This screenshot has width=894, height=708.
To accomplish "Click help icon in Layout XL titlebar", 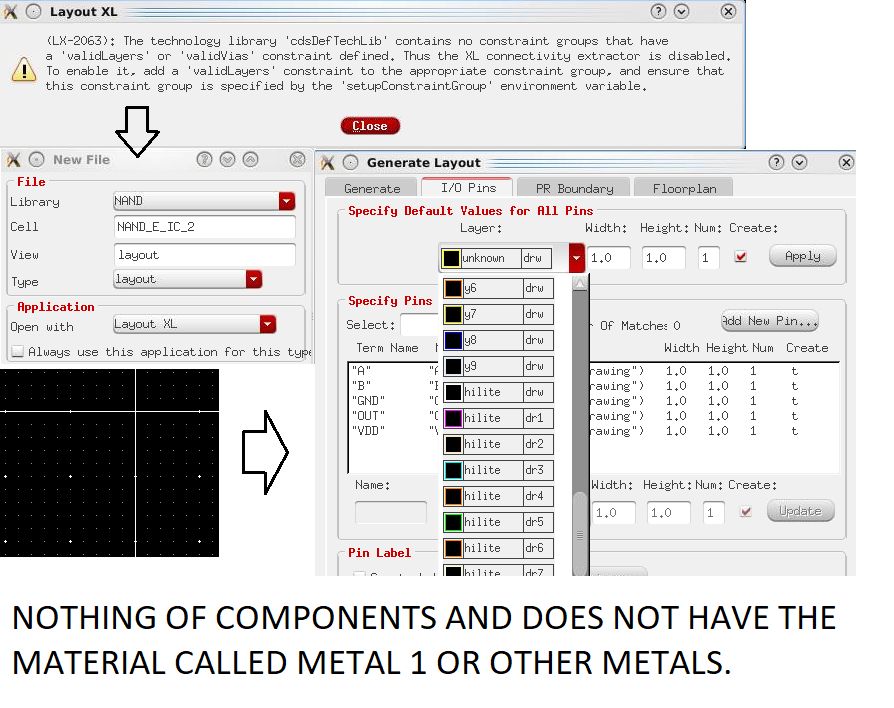I will (658, 11).
